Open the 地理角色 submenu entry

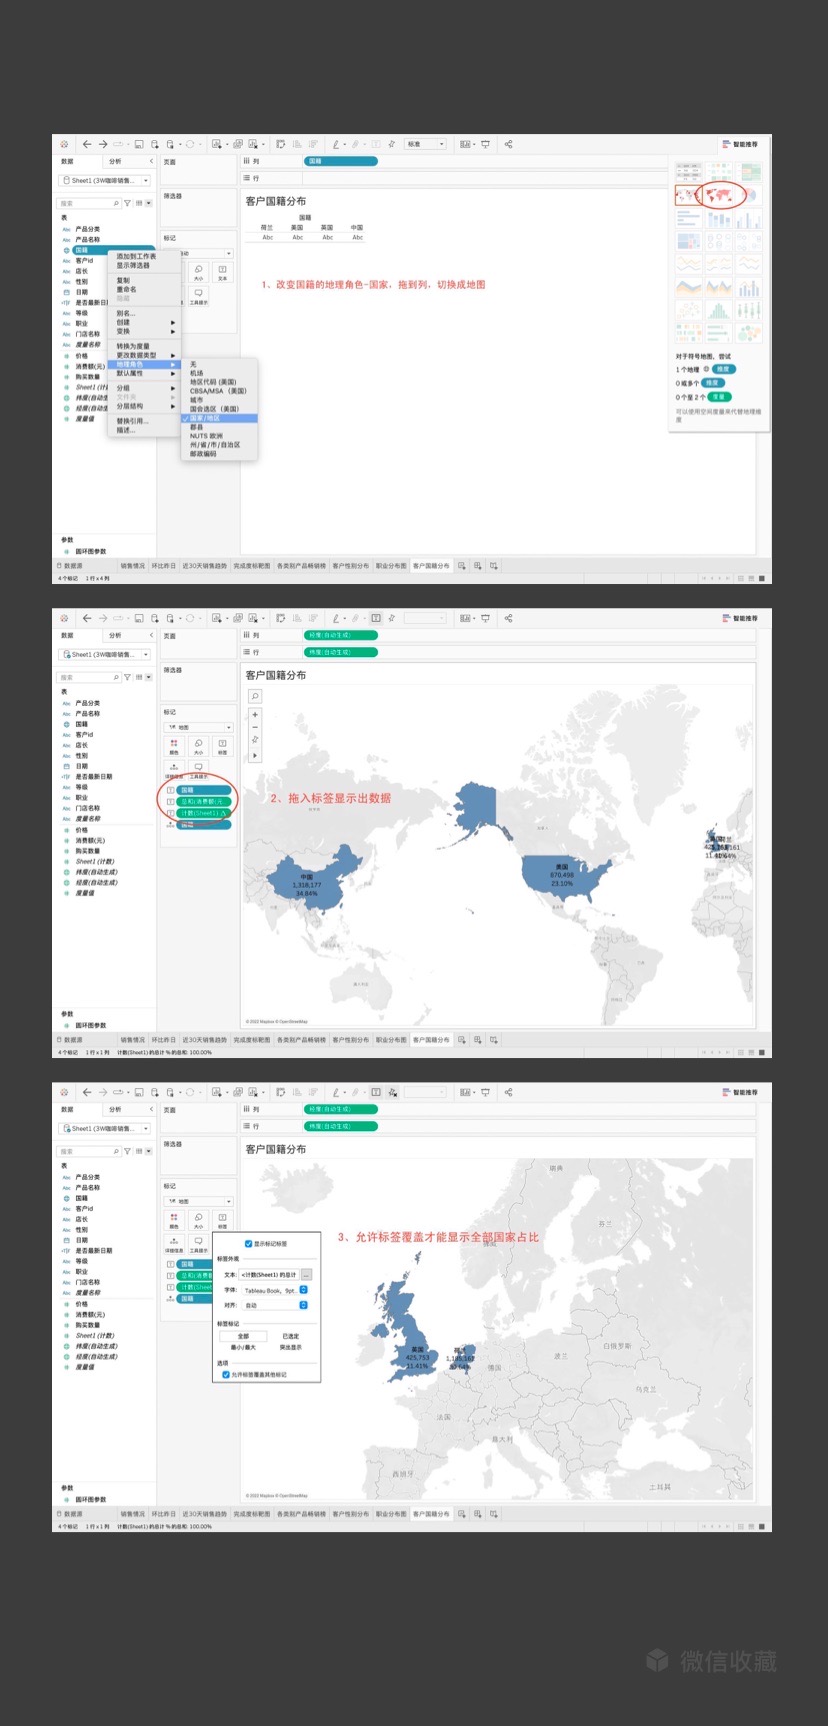[x=145, y=364]
